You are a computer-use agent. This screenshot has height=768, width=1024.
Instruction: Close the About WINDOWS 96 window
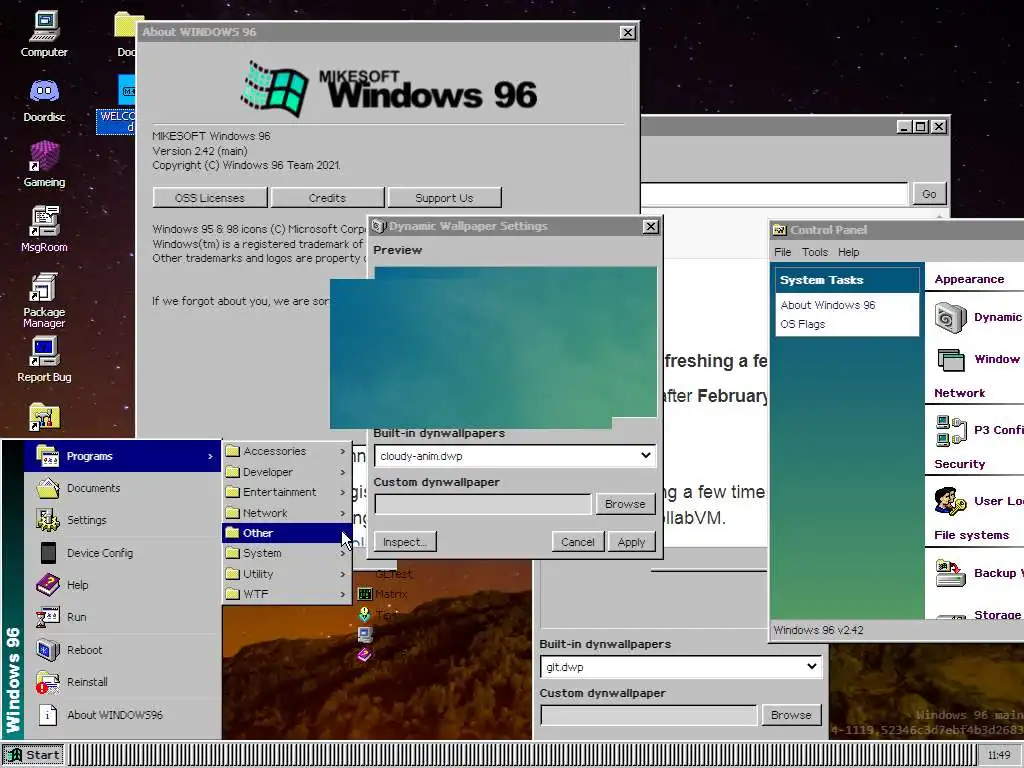[627, 33]
